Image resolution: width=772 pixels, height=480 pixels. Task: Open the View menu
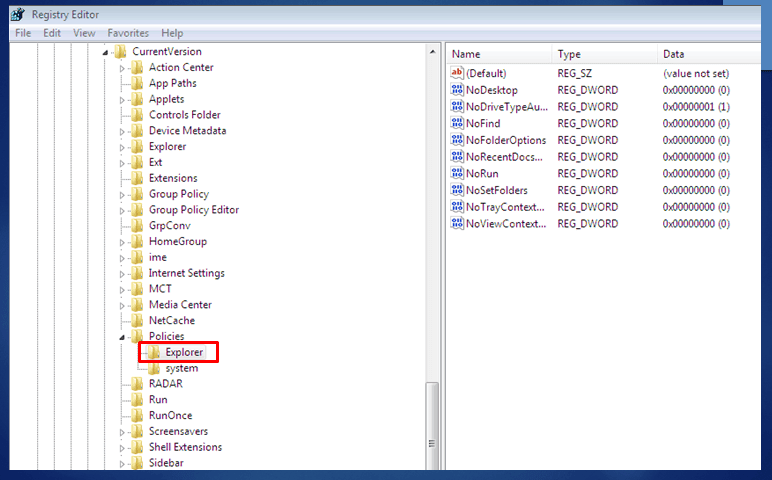[x=84, y=33]
